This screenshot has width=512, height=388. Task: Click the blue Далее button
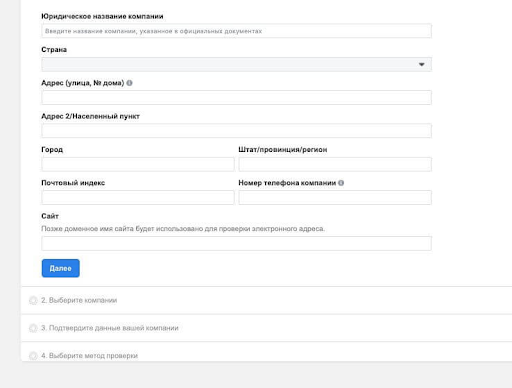[61, 268]
